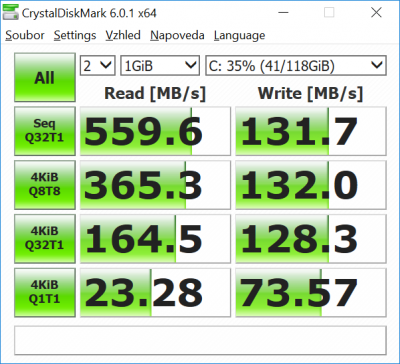Open the Vzhled menu

(123, 35)
